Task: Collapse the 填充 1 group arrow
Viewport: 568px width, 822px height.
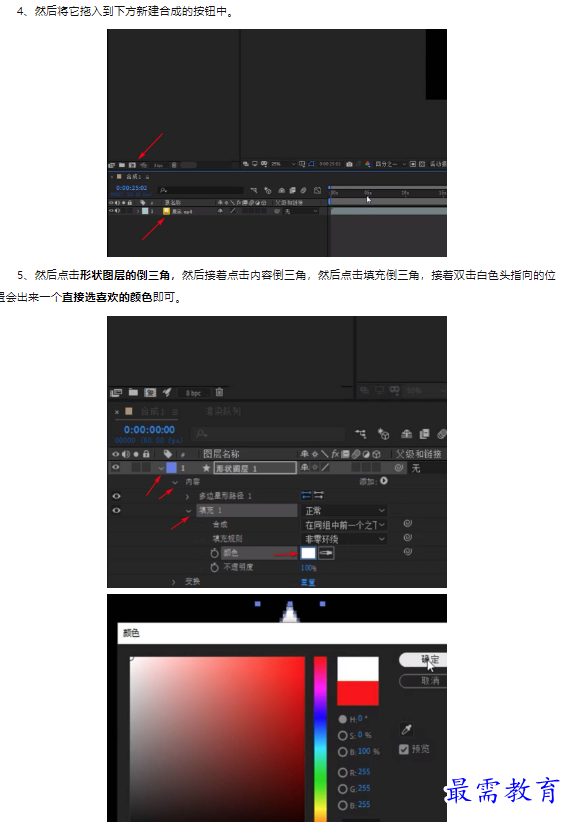Action: coord(188,511)
